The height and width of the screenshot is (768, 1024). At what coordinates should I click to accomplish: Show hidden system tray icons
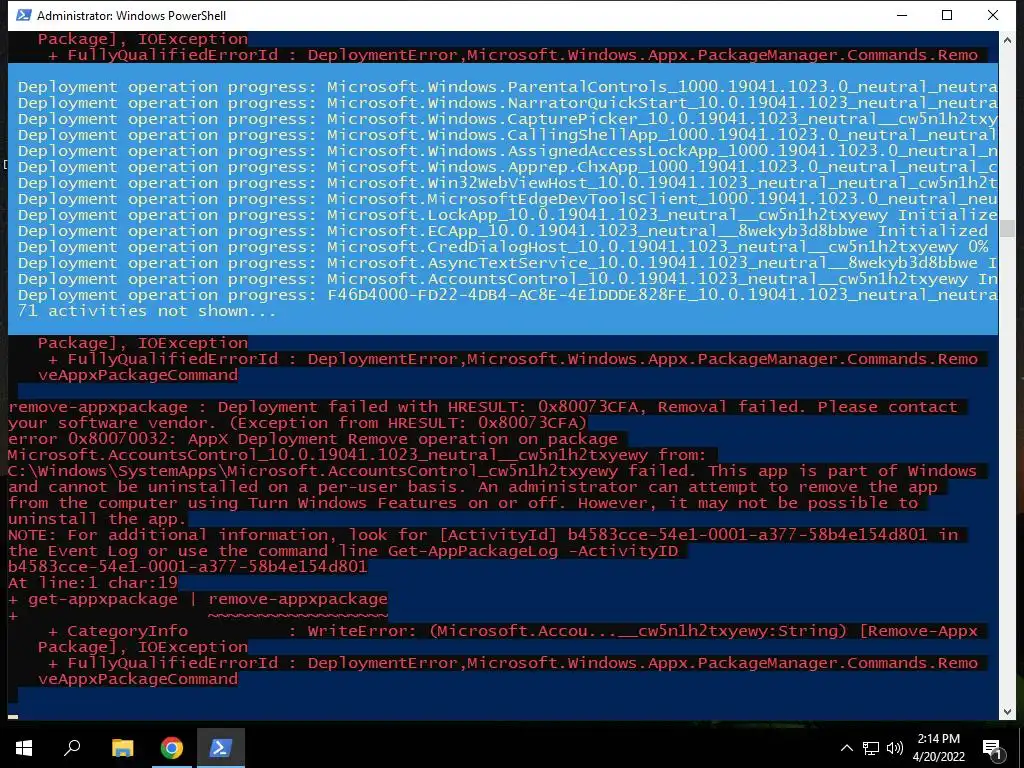click(x=846, y=748)
